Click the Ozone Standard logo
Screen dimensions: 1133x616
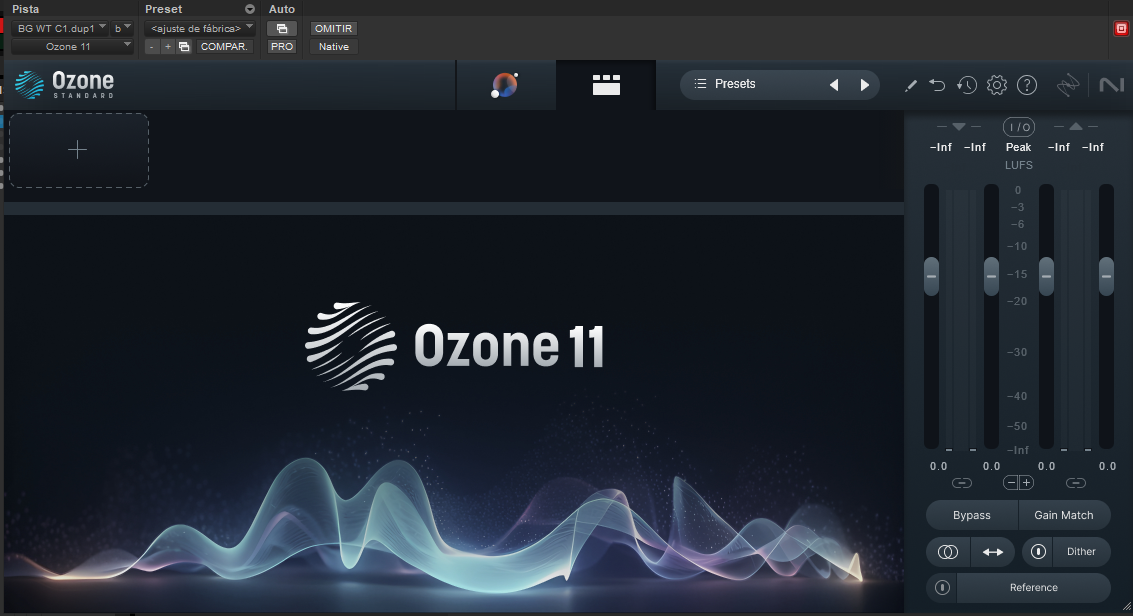64,84
